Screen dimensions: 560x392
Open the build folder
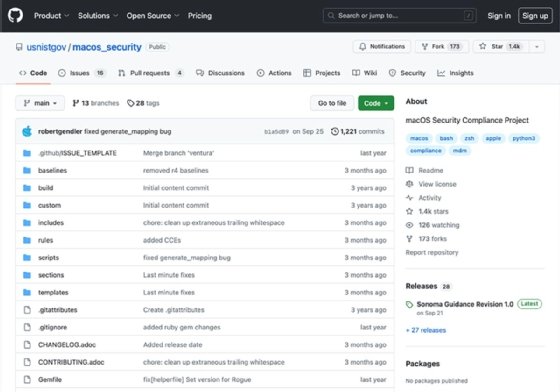45,188
